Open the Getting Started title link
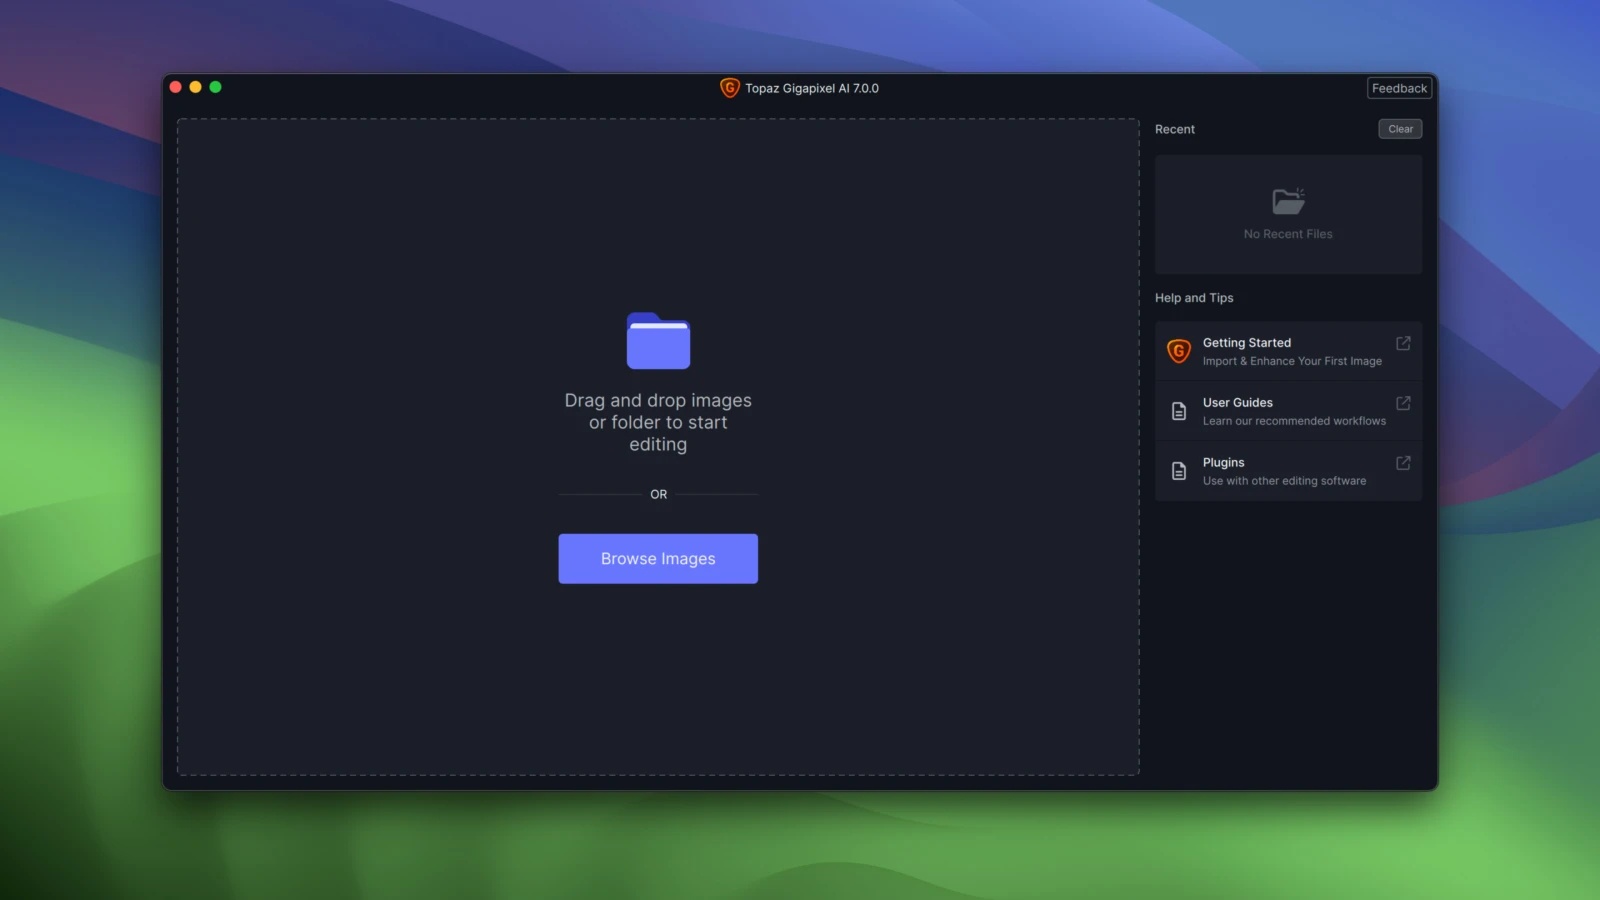 click(x=1246, y=343)
